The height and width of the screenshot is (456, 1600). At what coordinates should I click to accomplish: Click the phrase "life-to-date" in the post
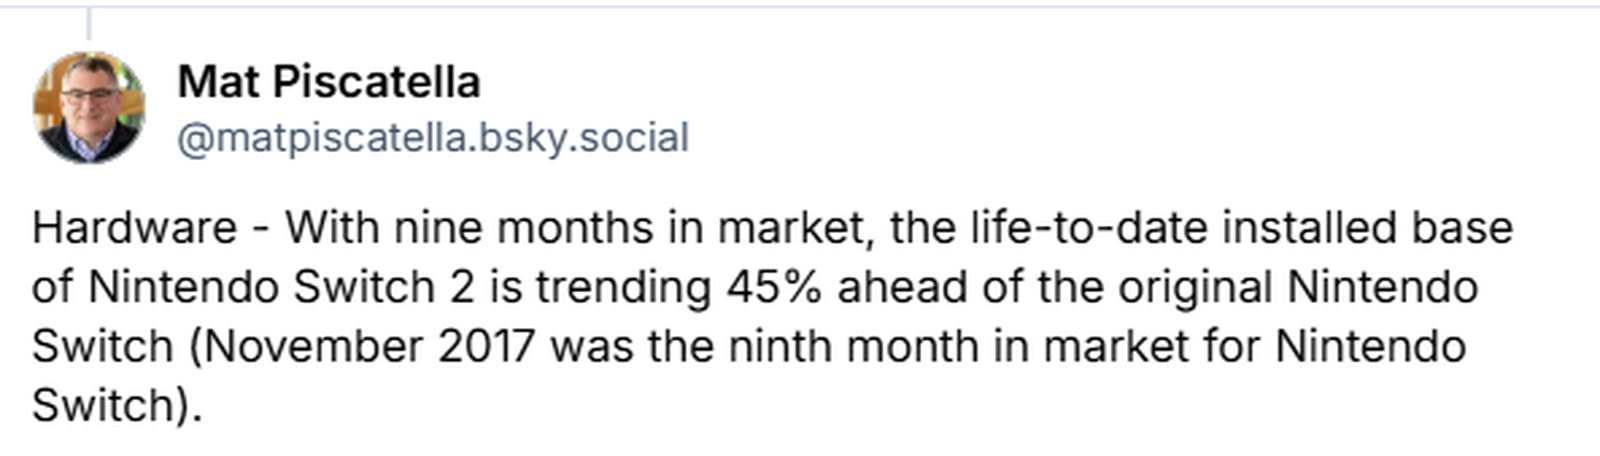click(x=1090, y=228)
